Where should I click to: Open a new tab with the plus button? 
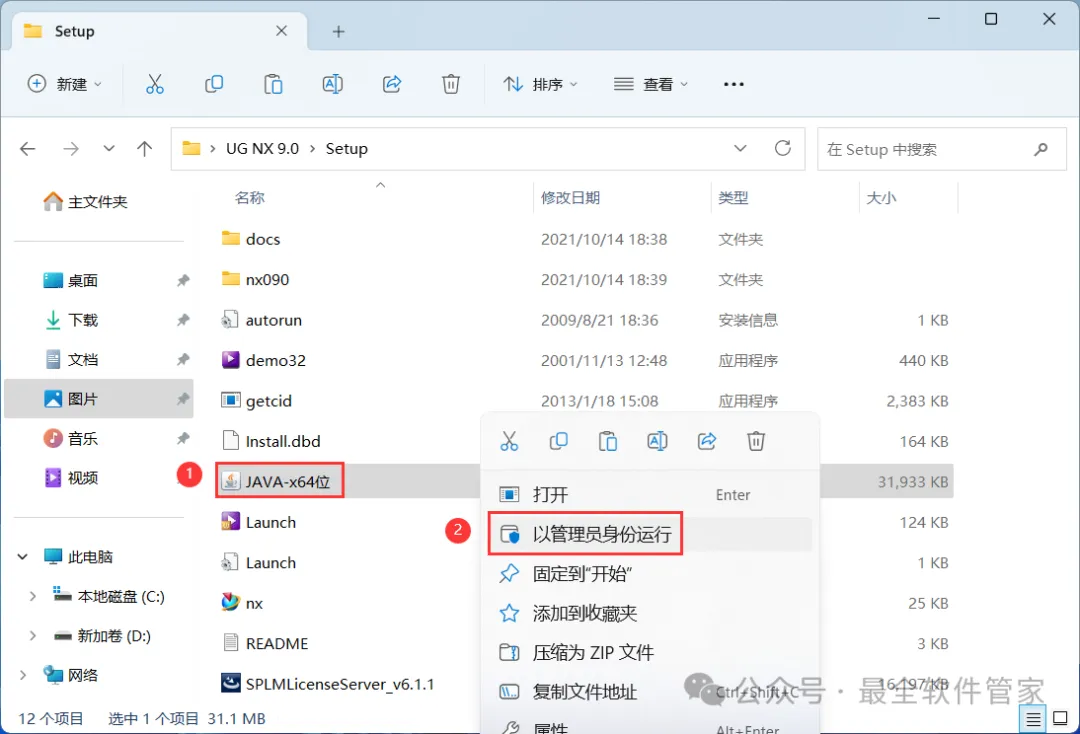click(338, 32)
